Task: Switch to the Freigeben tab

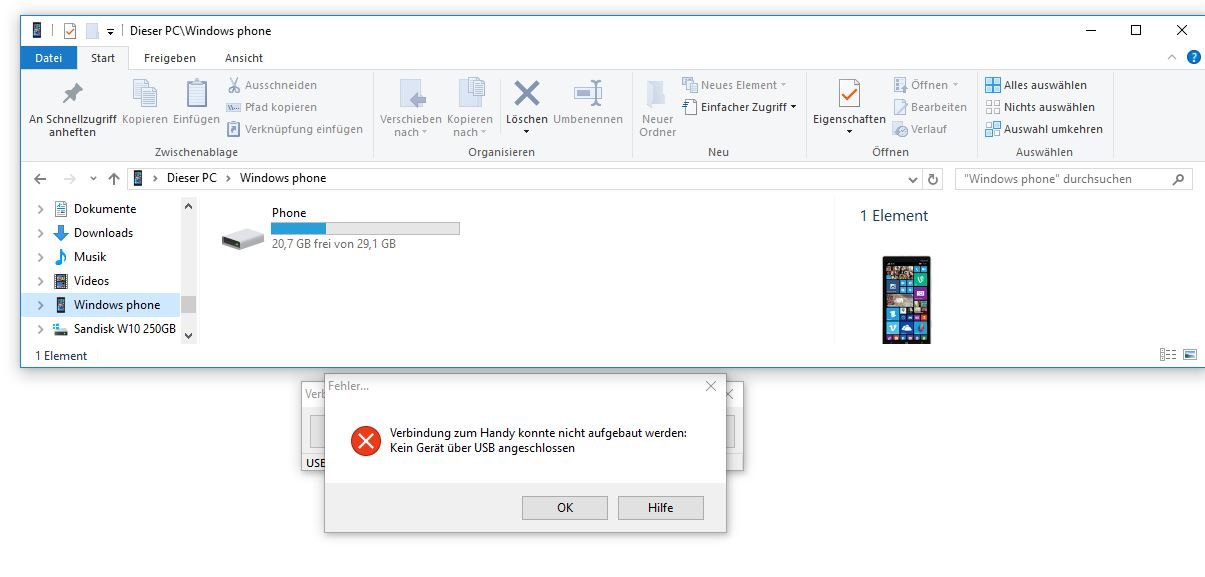Action: tap(170, 58)
